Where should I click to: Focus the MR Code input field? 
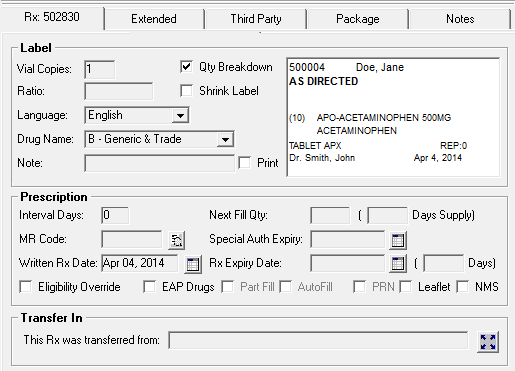(x=132, y=239)
